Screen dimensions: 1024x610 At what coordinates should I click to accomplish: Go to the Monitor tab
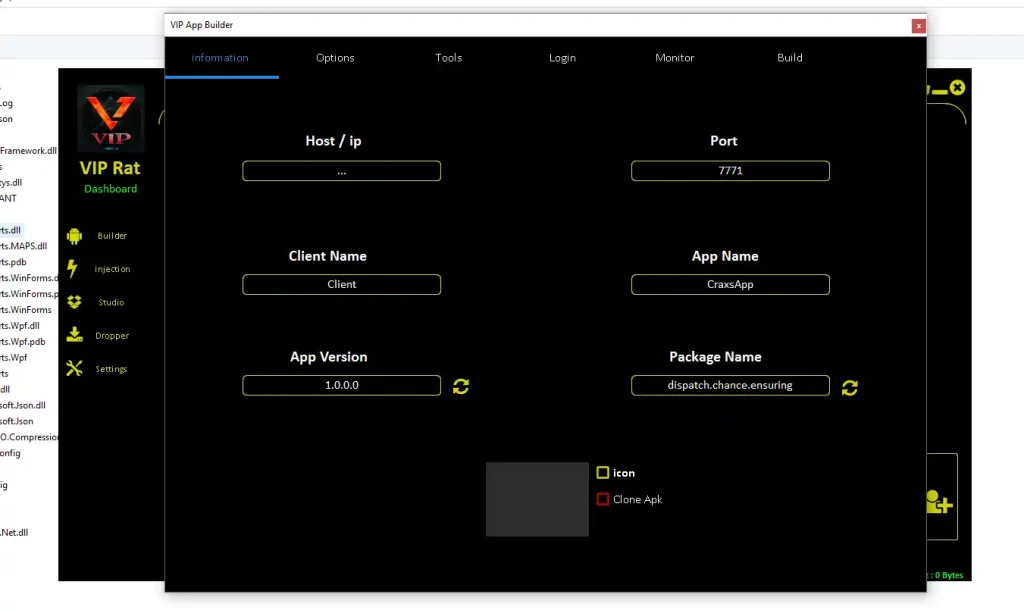tap(674, 58)
